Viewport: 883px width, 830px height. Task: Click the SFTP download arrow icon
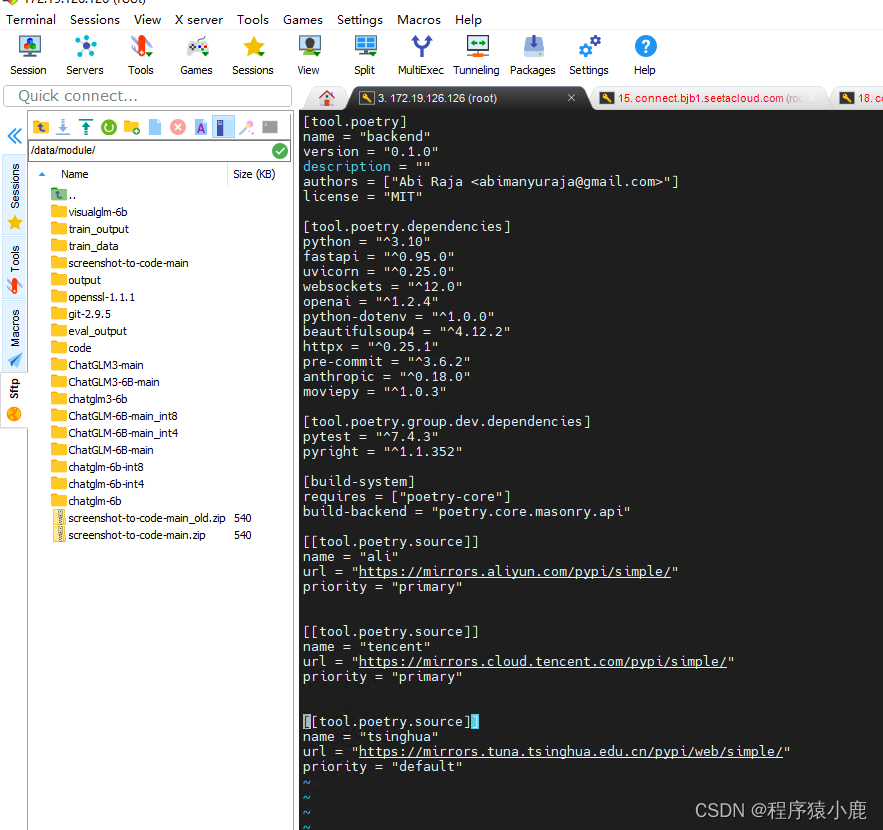coord(63,127)
